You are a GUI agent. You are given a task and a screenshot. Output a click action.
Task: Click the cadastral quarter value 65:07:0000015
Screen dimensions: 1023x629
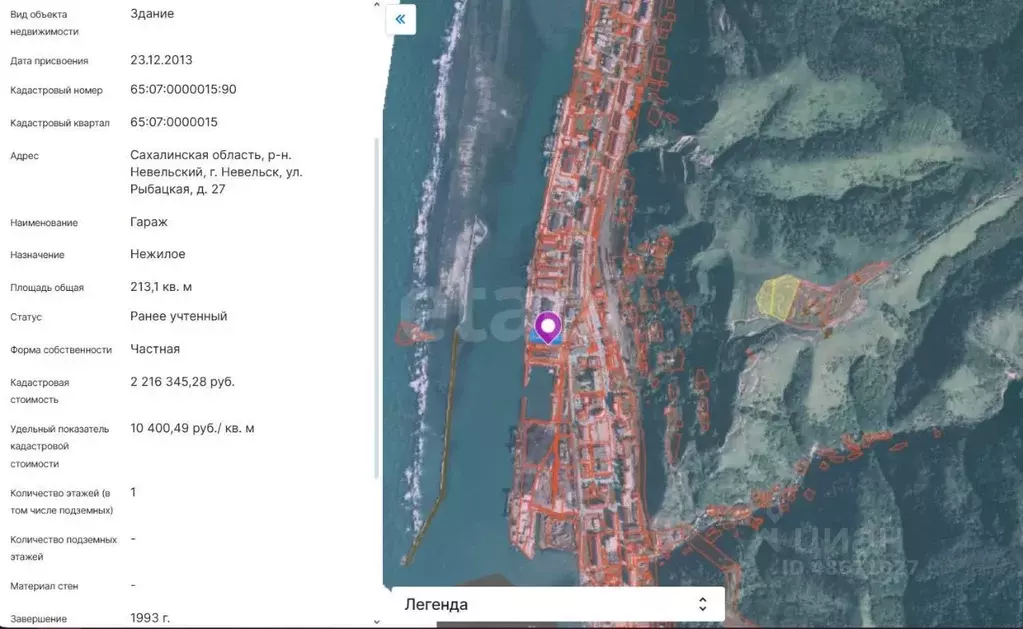click(174, 122)
